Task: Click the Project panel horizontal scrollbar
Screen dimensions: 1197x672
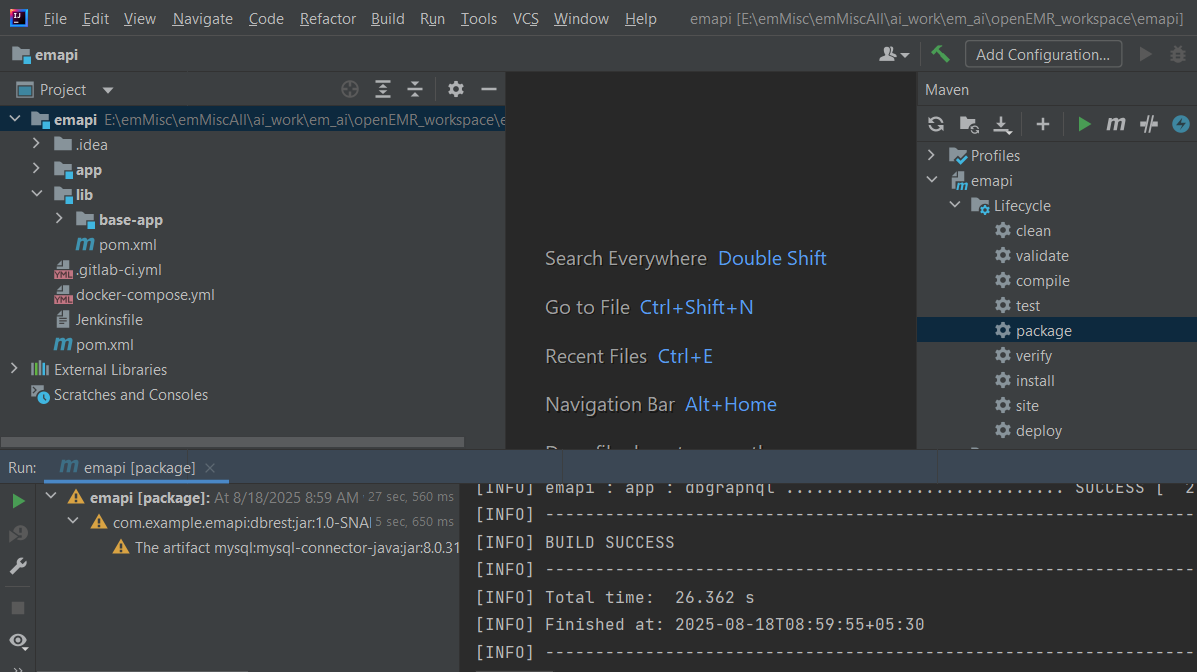Action: click(x=232, y=442)
